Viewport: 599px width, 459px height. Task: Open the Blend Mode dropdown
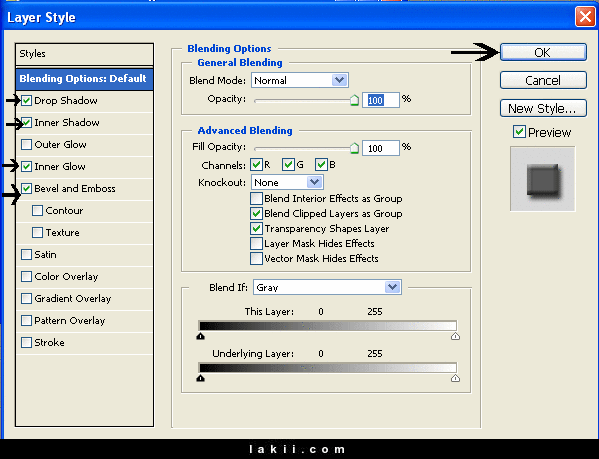300,80
